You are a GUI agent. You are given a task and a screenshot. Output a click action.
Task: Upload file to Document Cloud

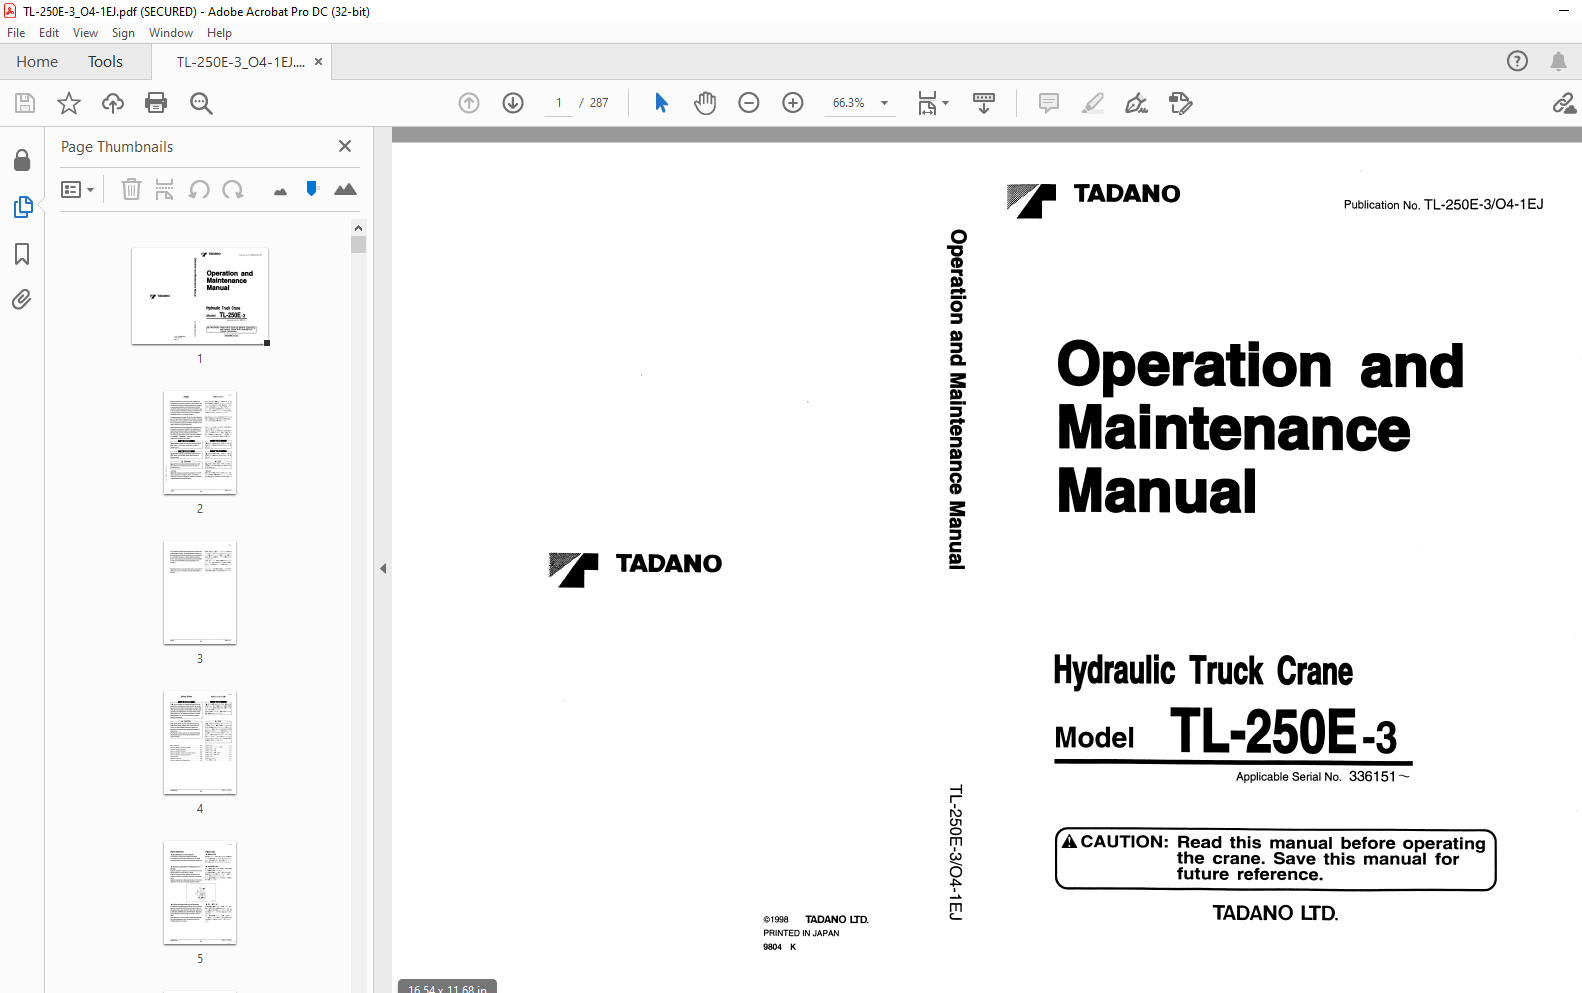[113, 103]
